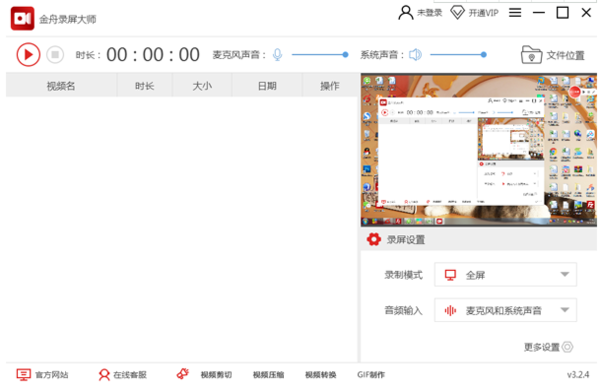Screen dimensions: 600x389
Task: Click the red waveform audio icon
Action: (450, 311)
